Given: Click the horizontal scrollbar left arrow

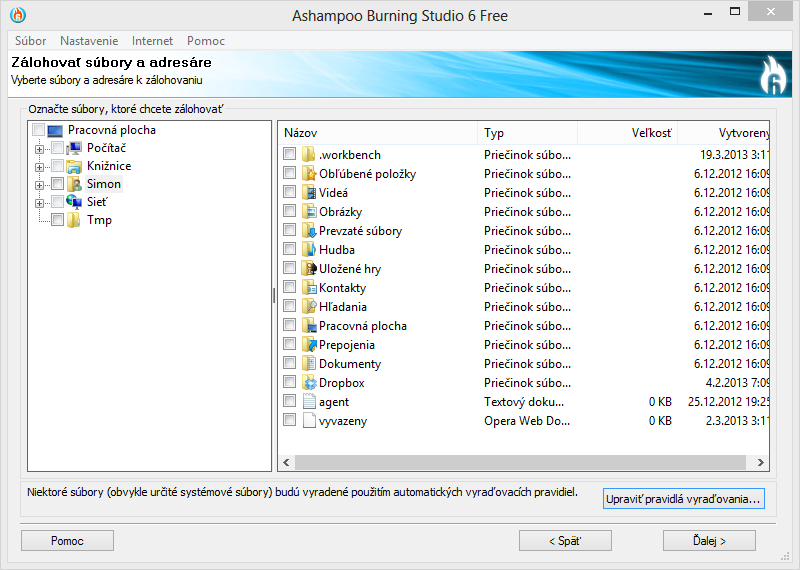Looking at the screenshot, I should coord(286,462).
